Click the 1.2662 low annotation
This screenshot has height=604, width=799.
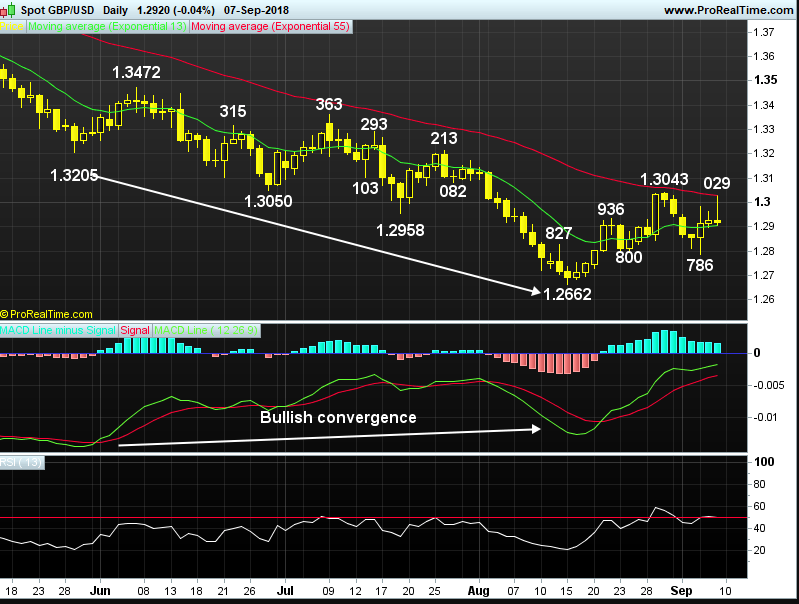pyautogui.click(x=567, y=294)
